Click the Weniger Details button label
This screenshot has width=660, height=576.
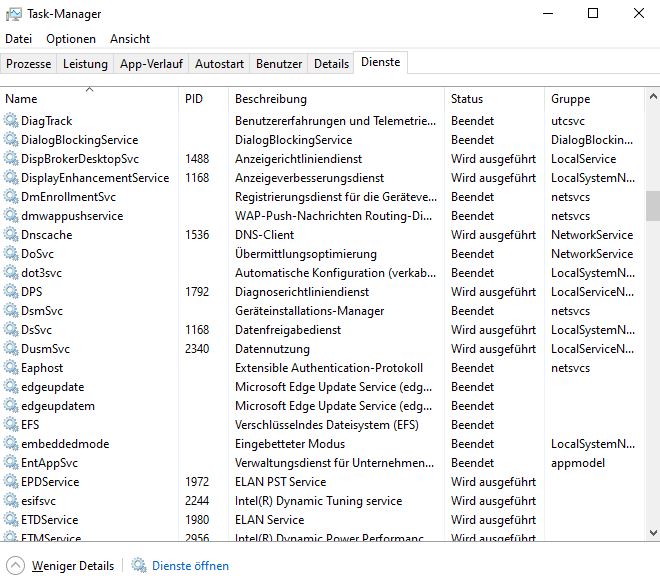tap(73, 565)
